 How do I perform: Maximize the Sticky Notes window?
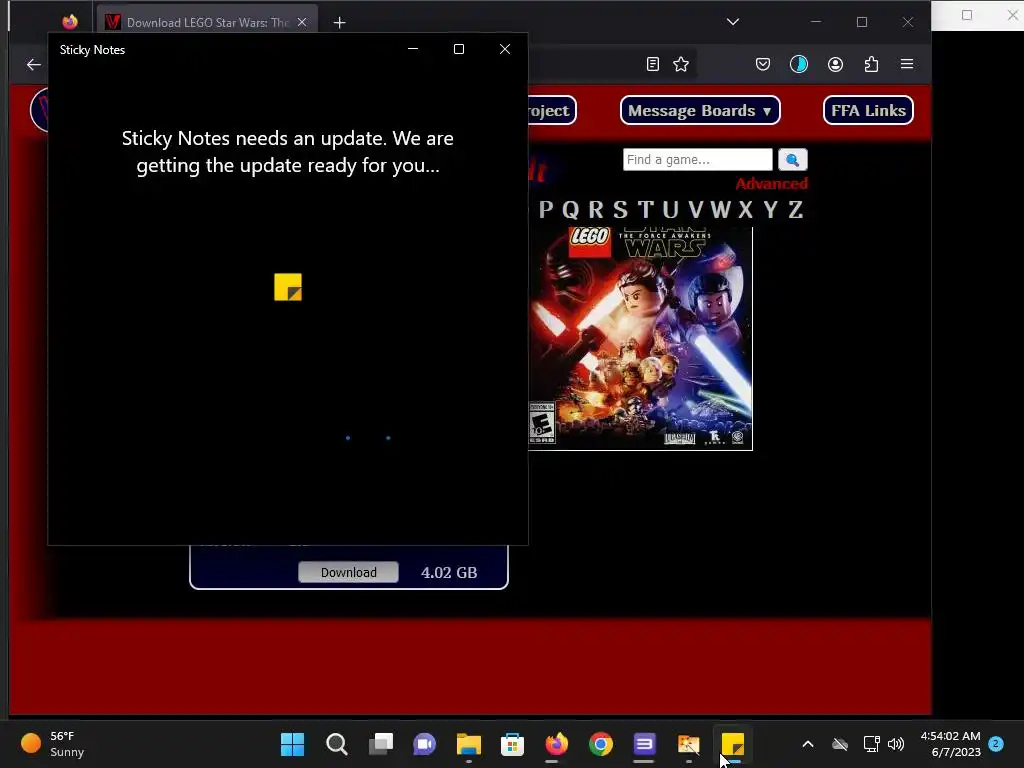(458, 49)
